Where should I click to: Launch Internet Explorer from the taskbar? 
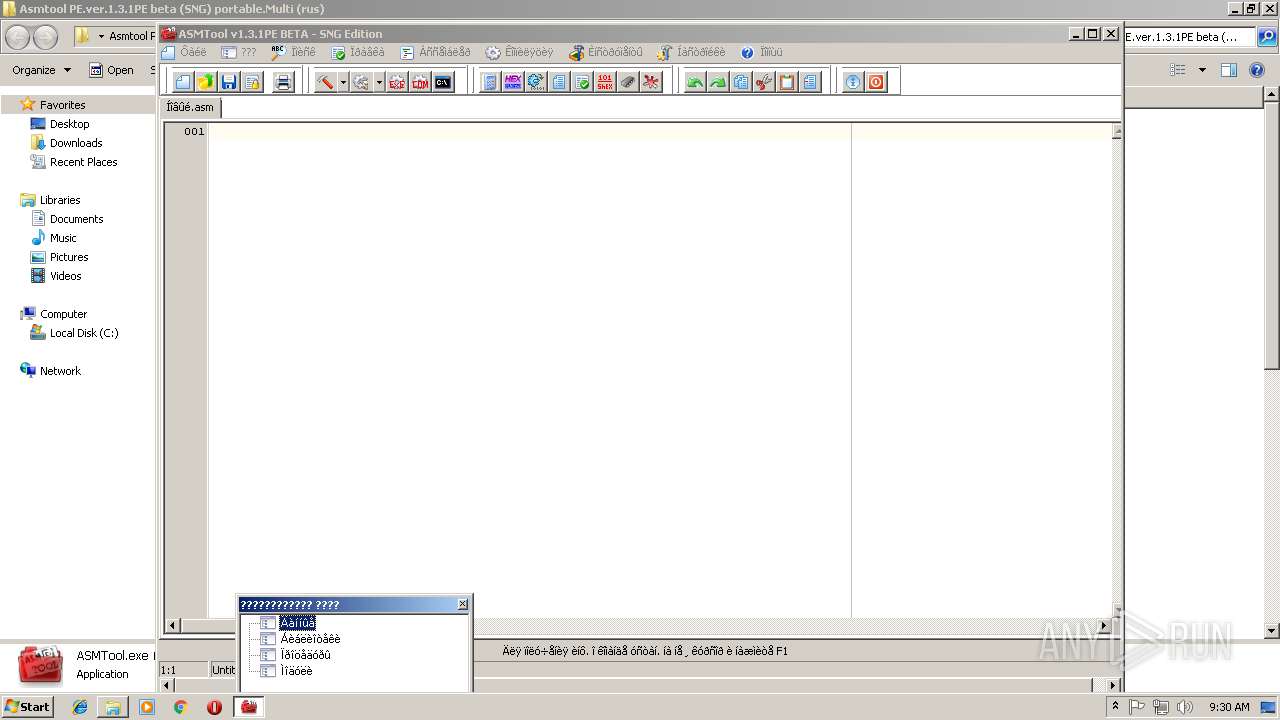click(x=80, y=707)
